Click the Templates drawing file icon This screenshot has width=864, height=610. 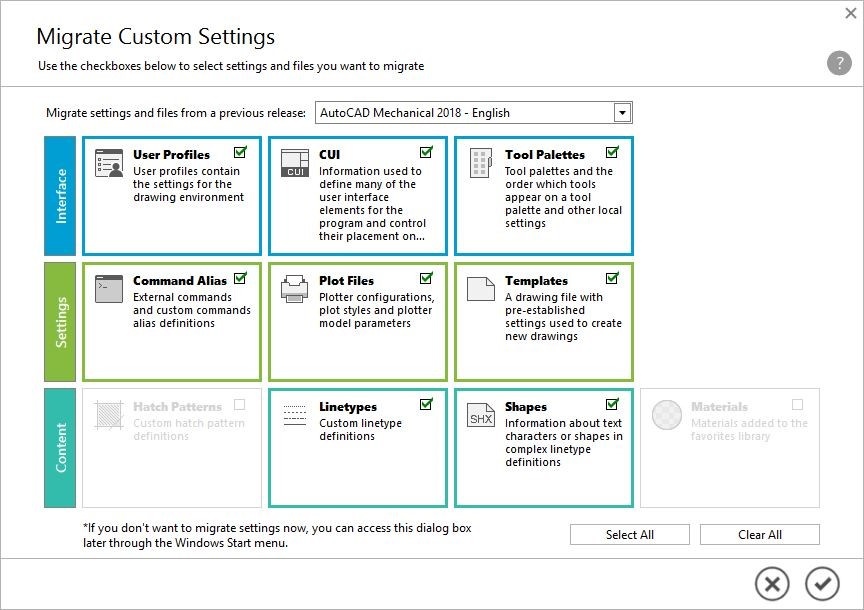click(480, 289)
